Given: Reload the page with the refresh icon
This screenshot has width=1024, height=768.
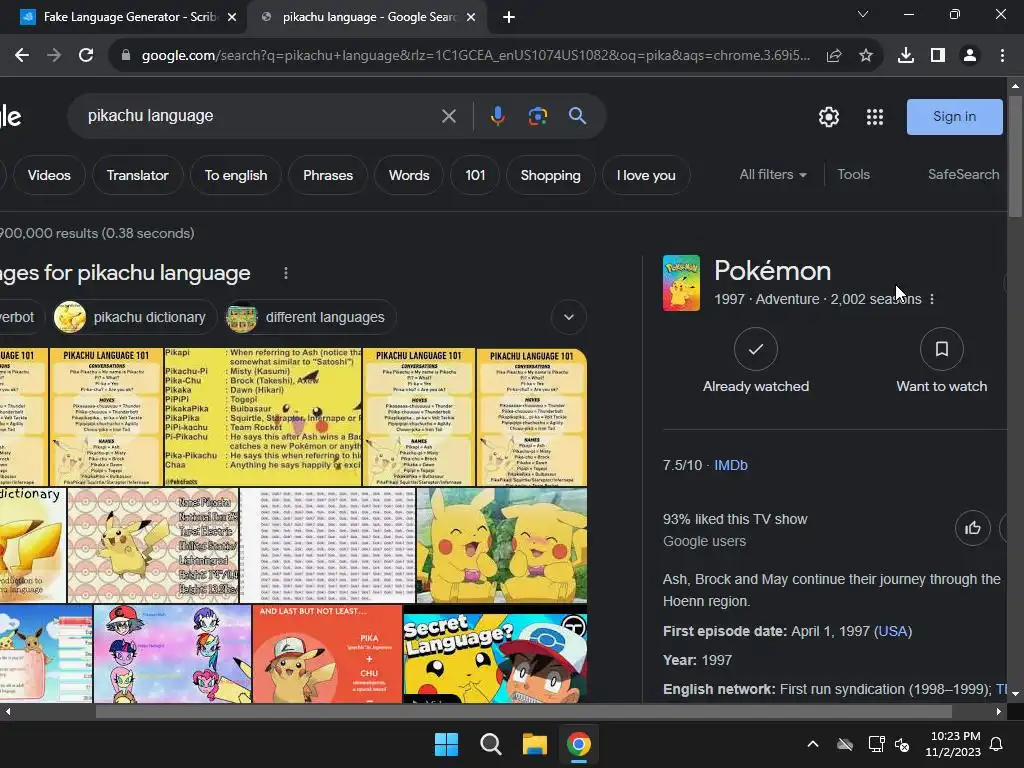Looking at the screenshot, I should [86, 56].
